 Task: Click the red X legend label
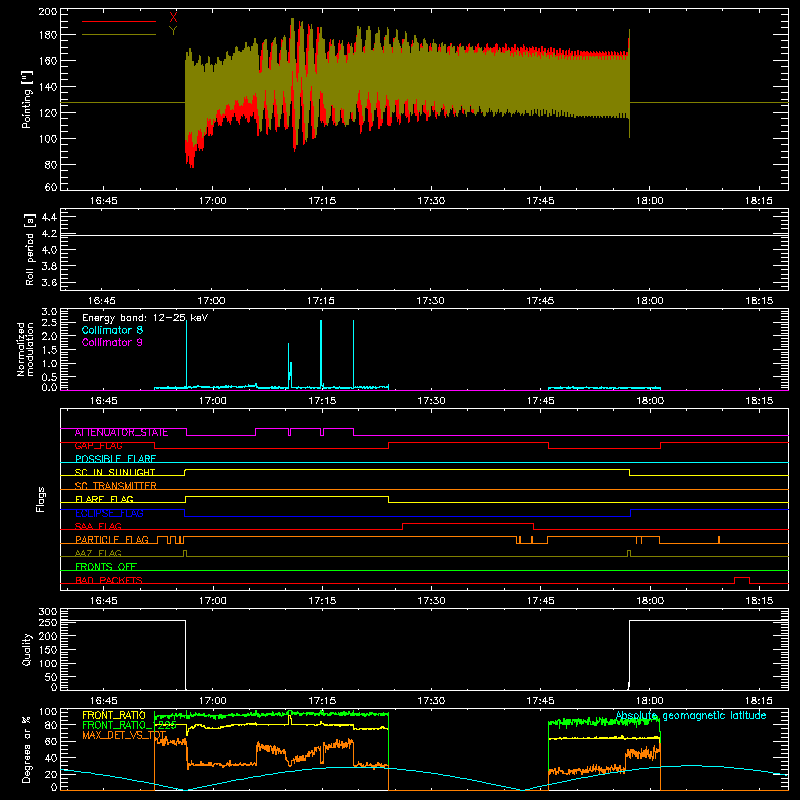(x=173, y=18)
